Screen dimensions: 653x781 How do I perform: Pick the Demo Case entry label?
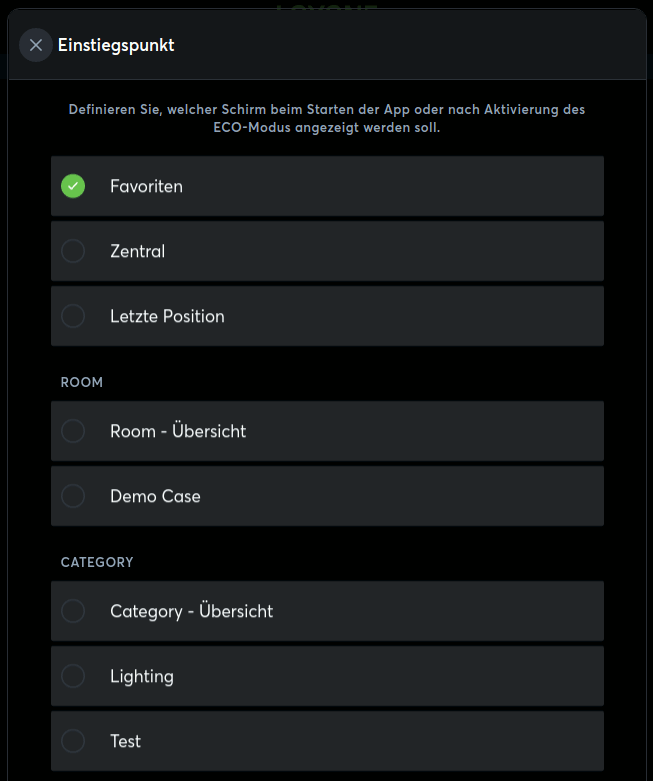pyautogui.click(x=155, y=496)
